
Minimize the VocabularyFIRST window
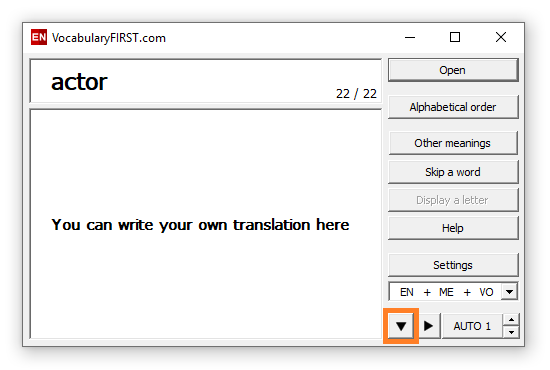[x=410, y=37]
